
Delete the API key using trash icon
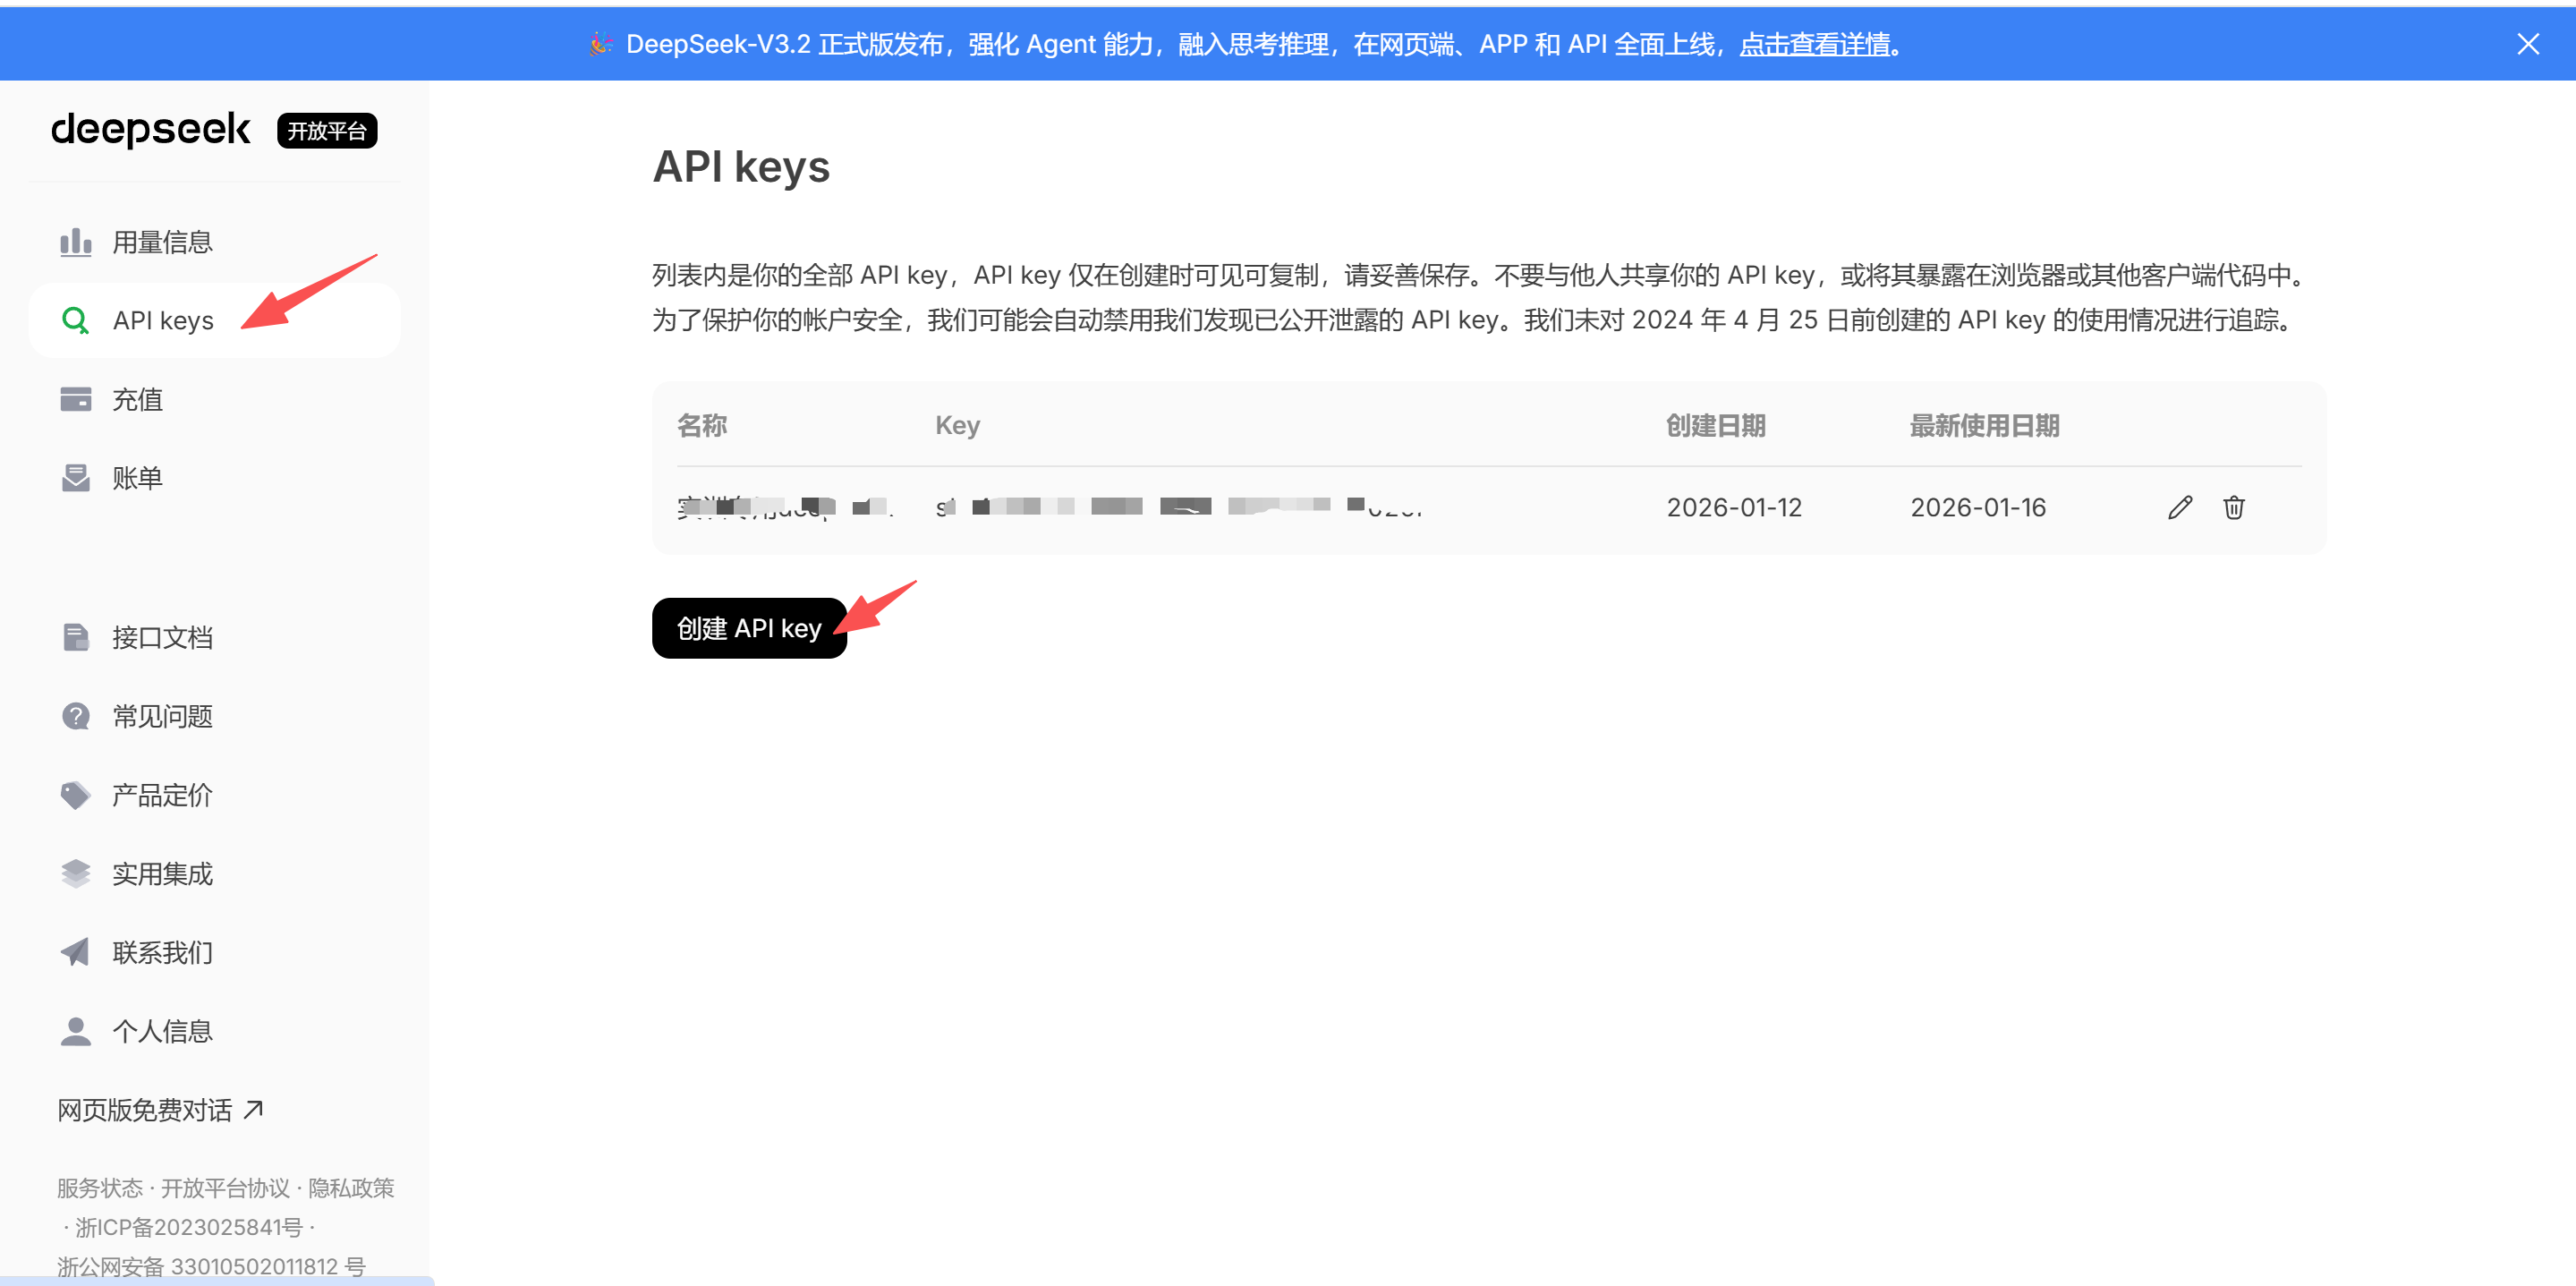2234,507
